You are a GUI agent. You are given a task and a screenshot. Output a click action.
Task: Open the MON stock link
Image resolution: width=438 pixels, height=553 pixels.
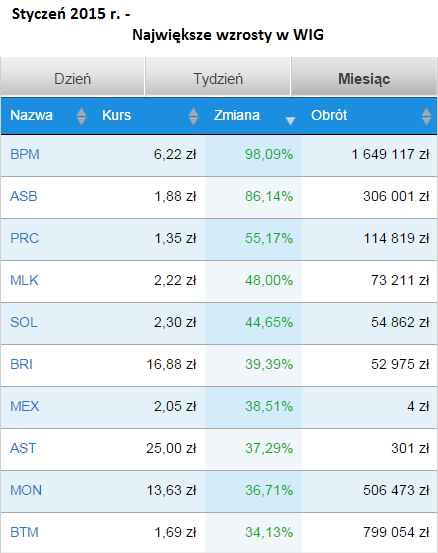pos(26,490)
